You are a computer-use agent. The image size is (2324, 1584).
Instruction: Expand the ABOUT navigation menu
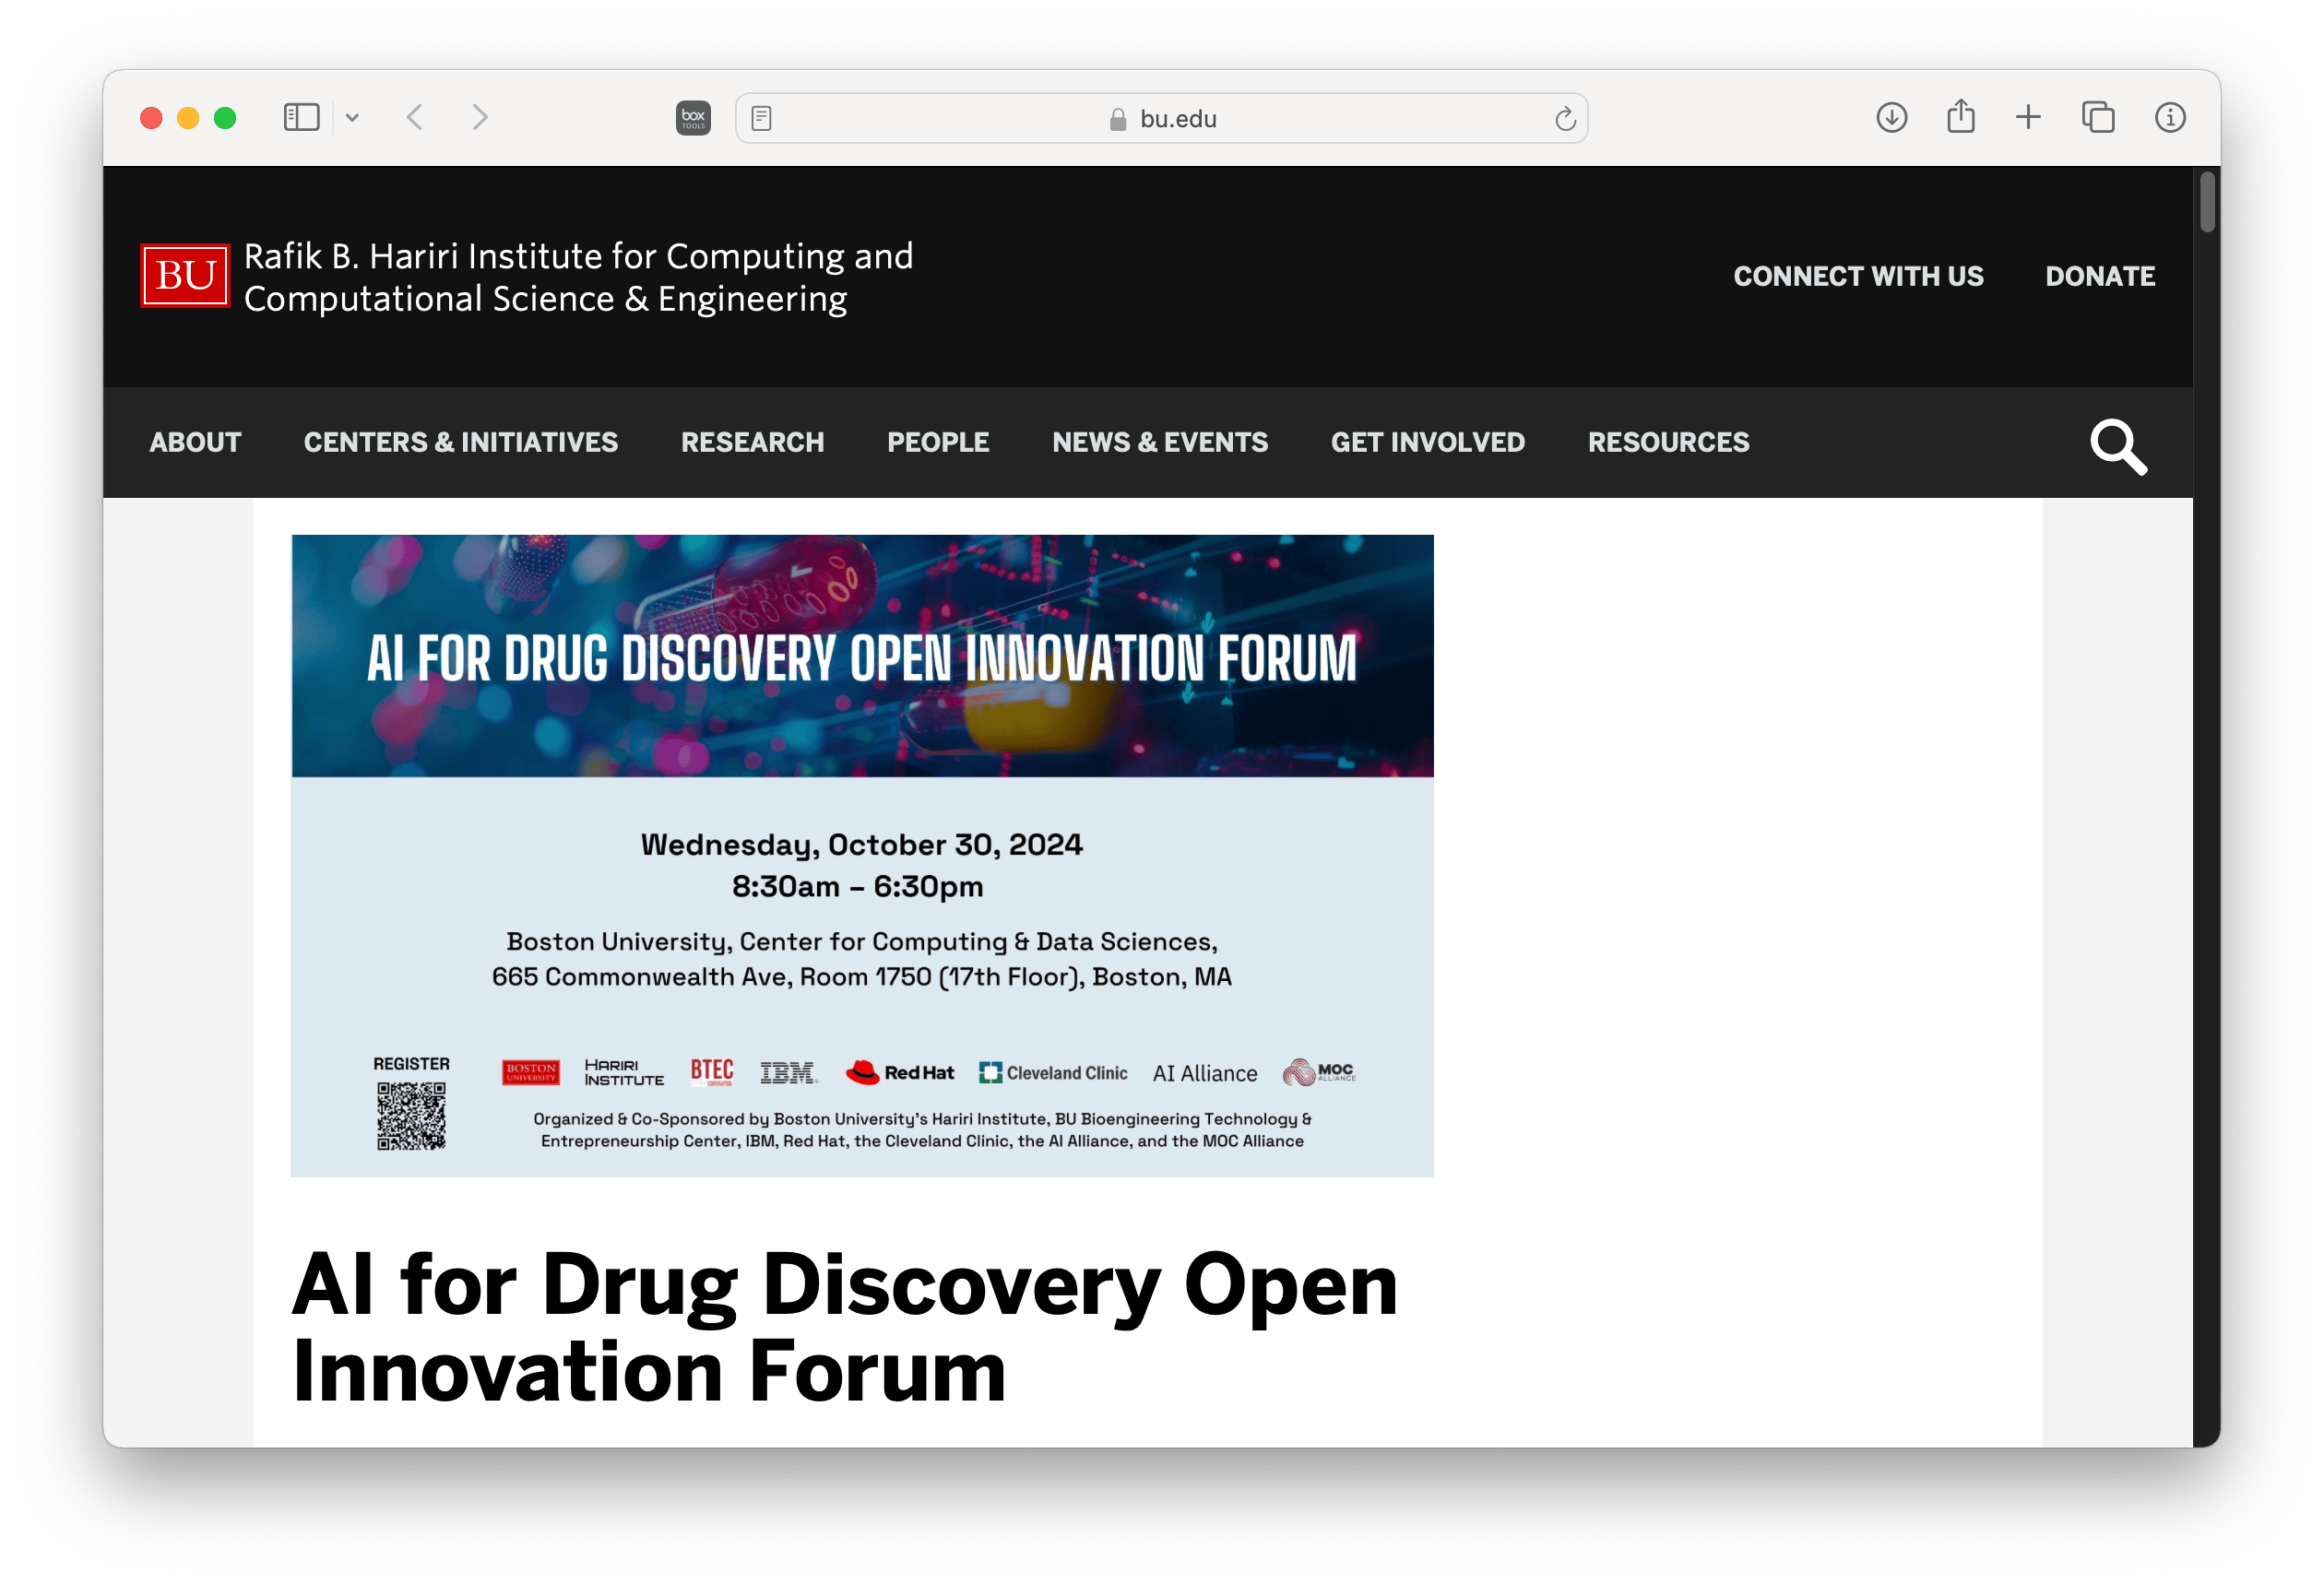tap(195, 442)
